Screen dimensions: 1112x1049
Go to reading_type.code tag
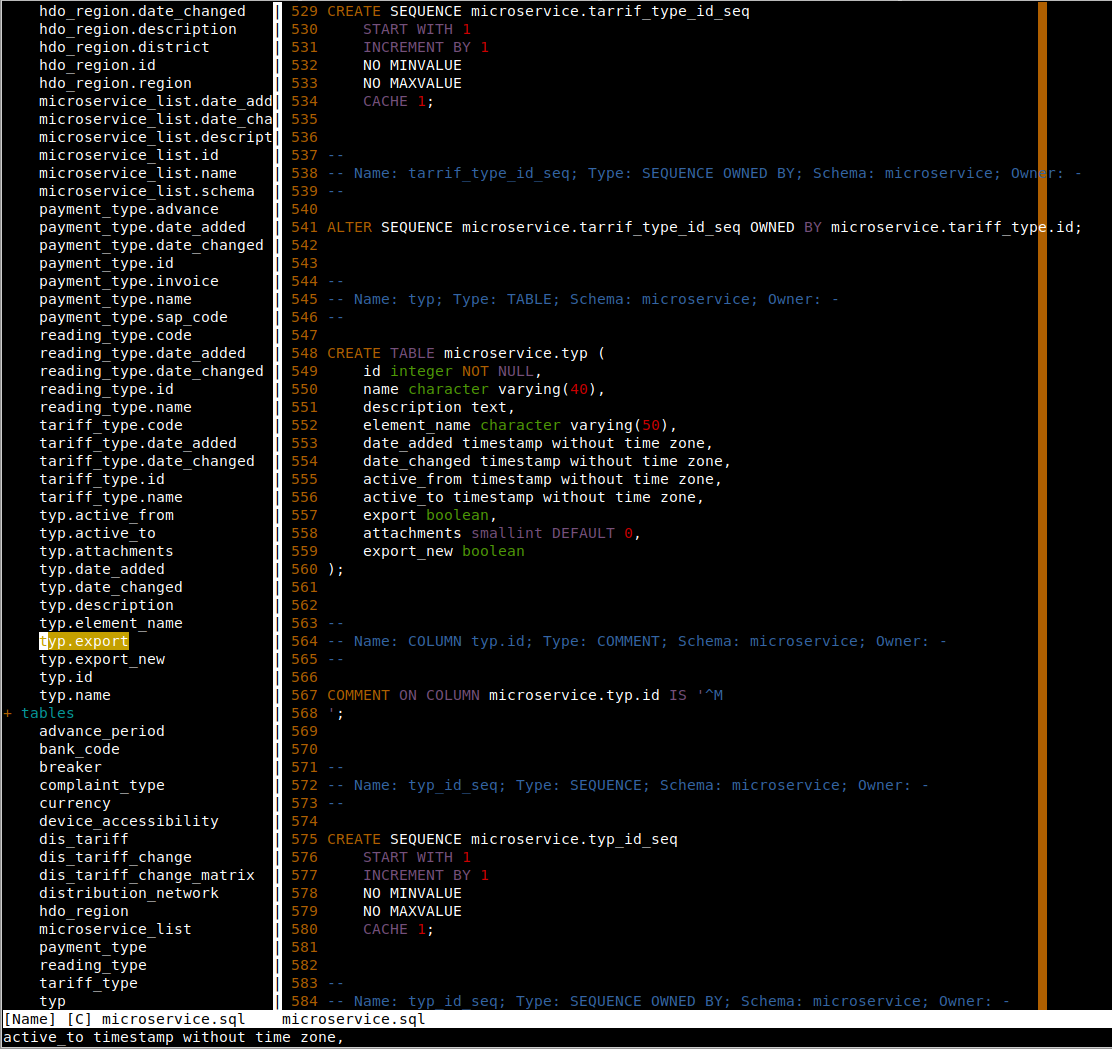[115, 335]
